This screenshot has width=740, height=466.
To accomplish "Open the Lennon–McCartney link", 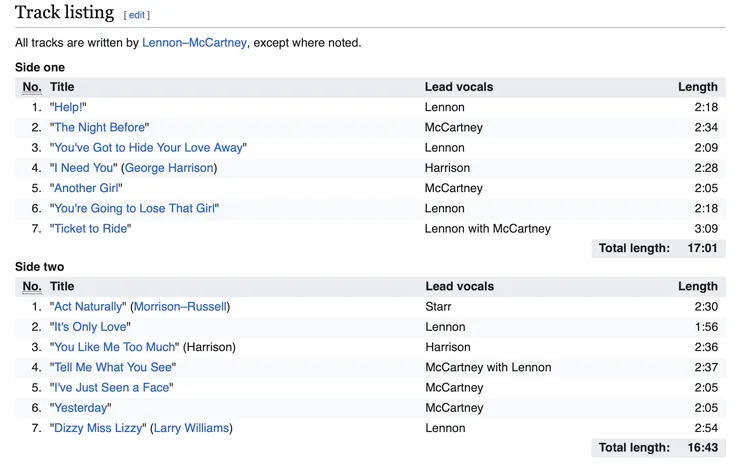I will (x=194, y=43).
